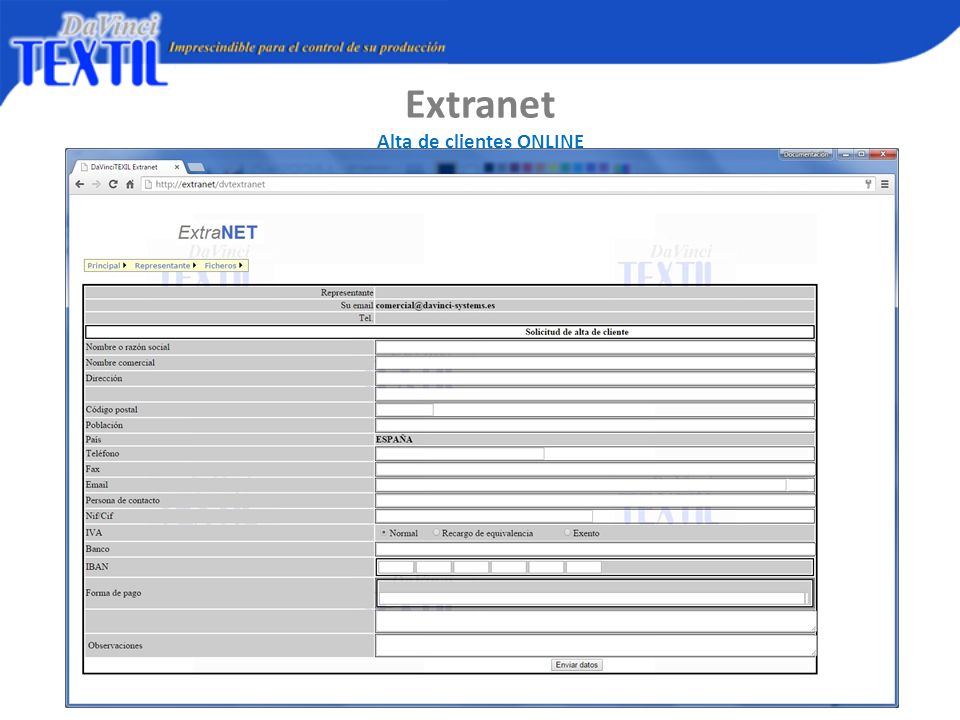Click the Nif/Cif input field
Viewport: 960px width, 720px height.
click(484, 516)
